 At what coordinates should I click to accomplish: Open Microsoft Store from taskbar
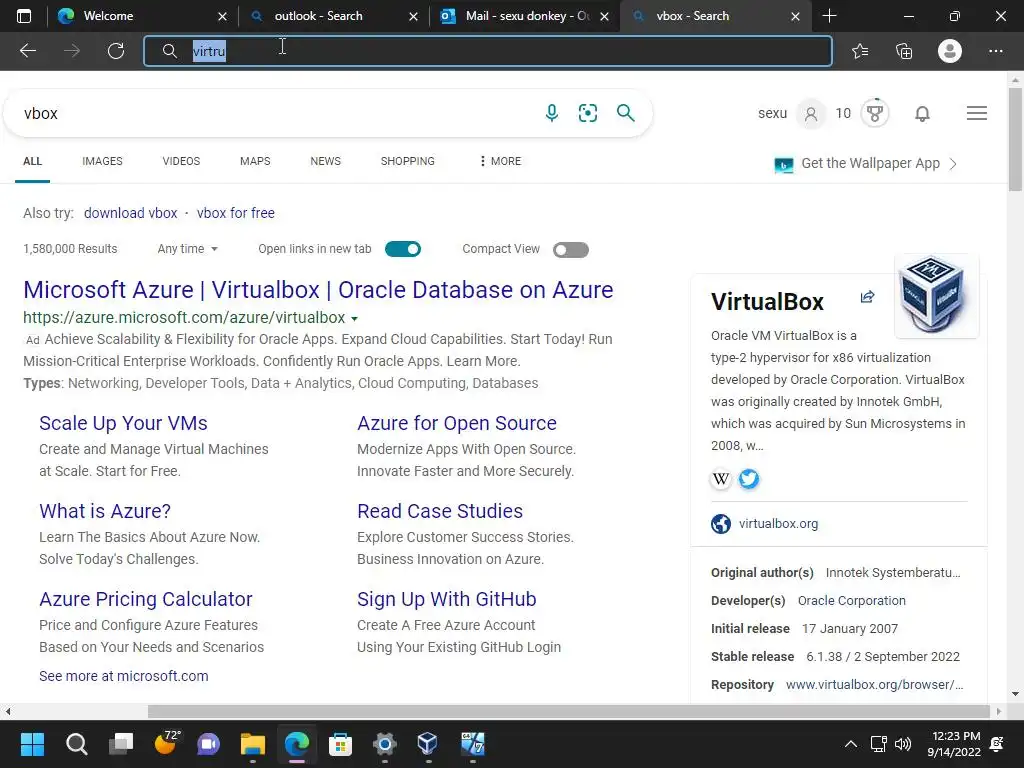click(340, 744)
